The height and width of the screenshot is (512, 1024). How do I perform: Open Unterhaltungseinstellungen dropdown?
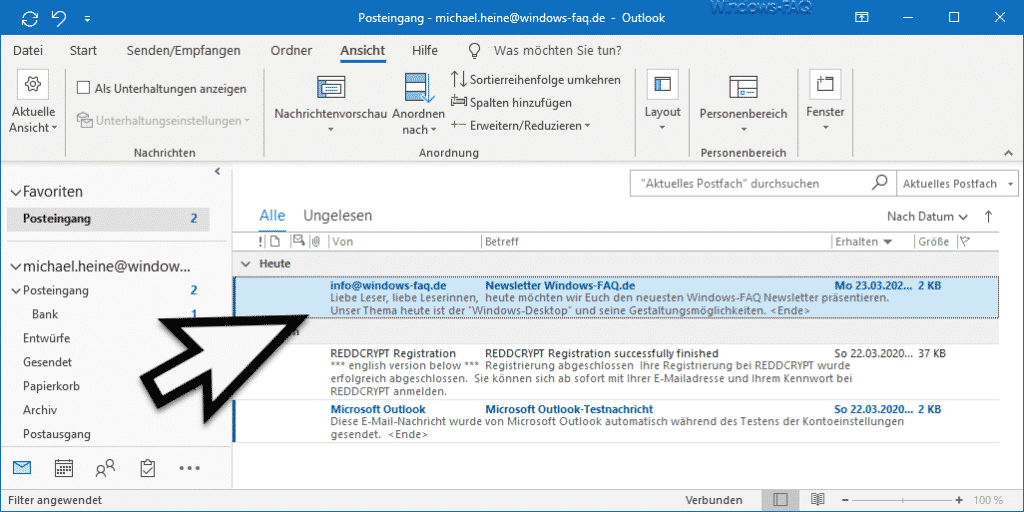coord(163,120)
